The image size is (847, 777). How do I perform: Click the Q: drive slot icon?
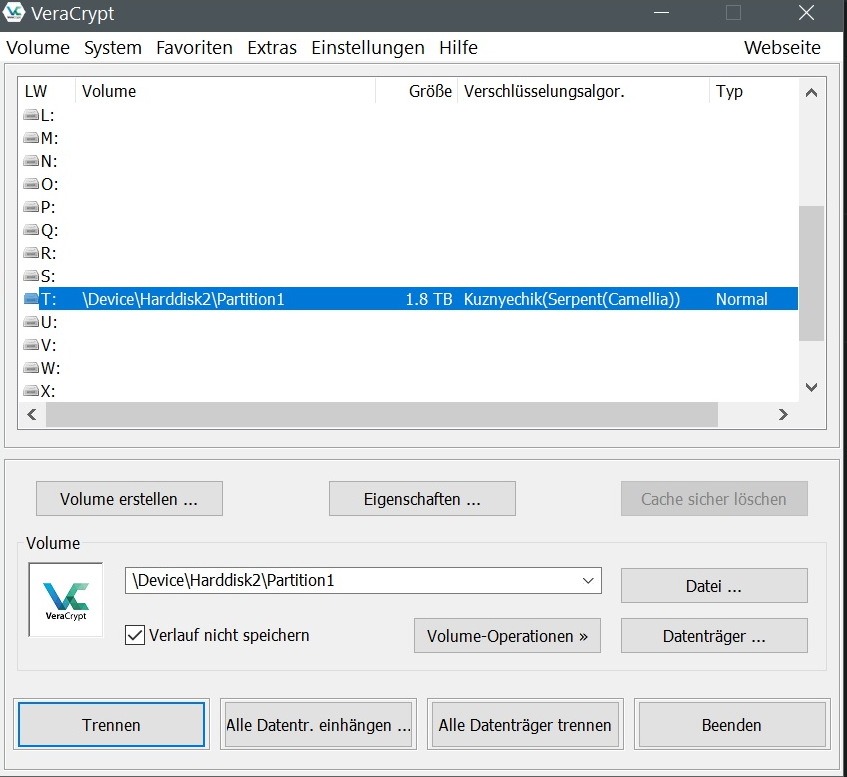[x=31, y=230]
